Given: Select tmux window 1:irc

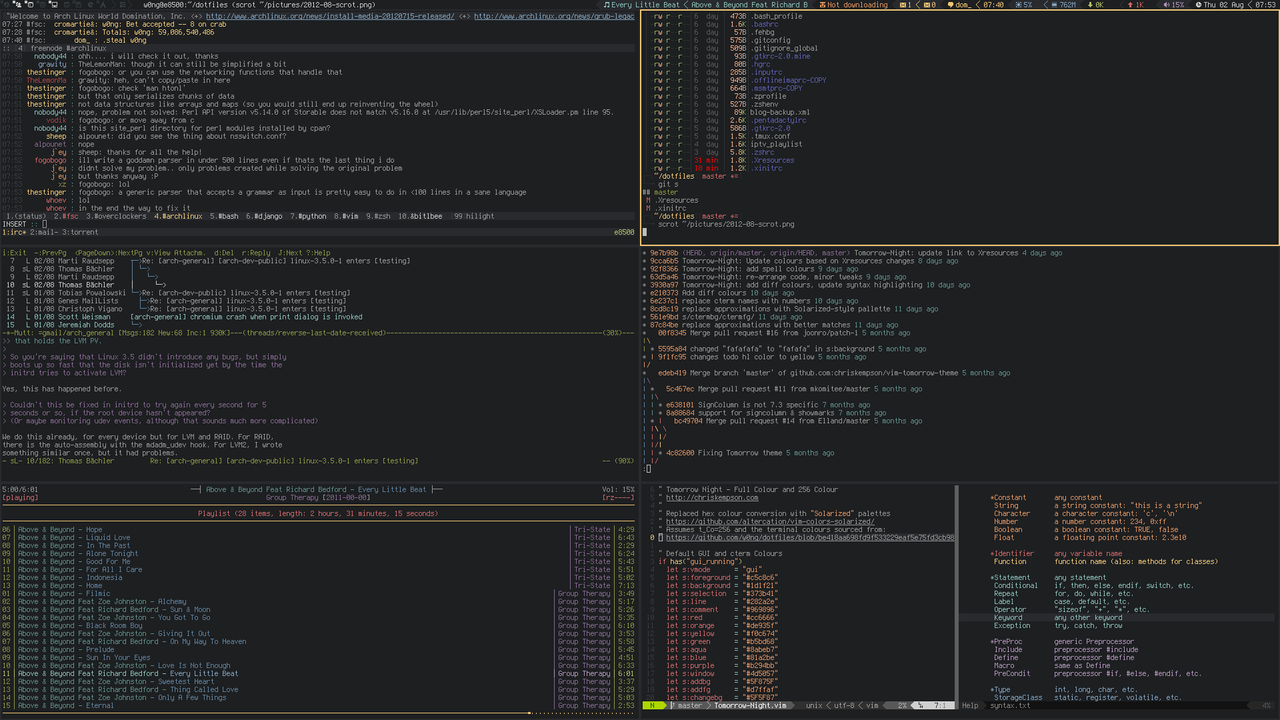Looking at the screenshot, I should (x=14, y=232).
